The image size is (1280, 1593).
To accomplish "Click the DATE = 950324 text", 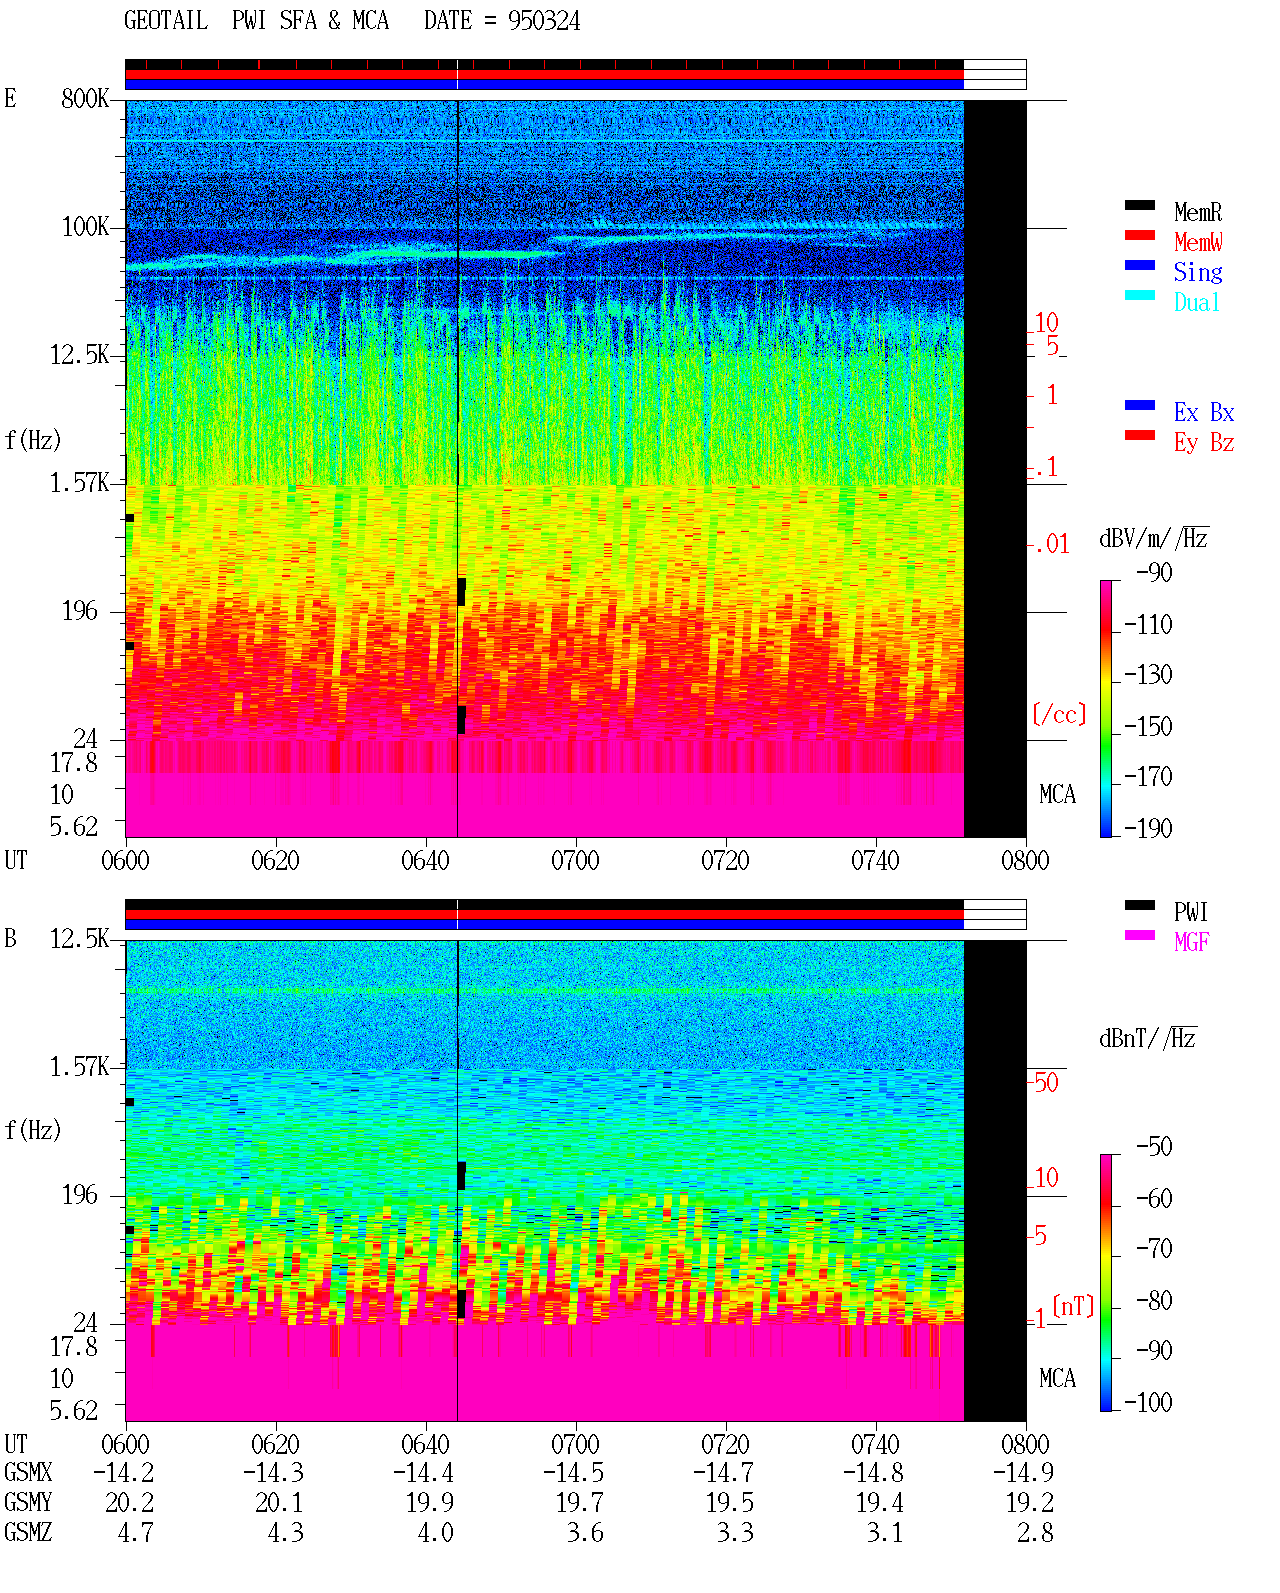I will (502, 21).
